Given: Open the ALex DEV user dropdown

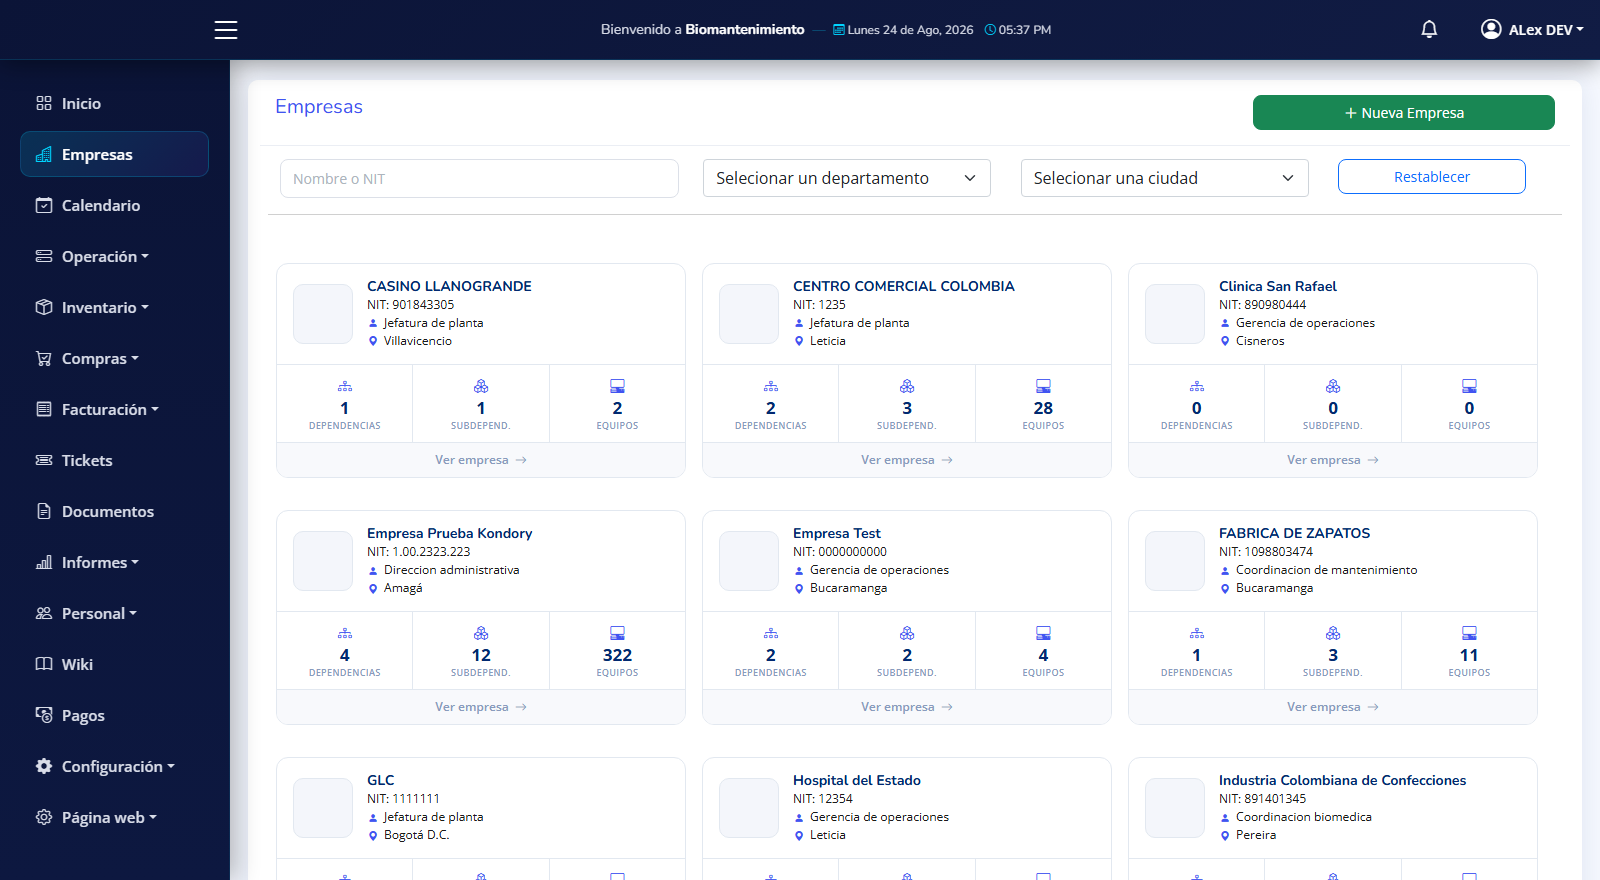Looking at the screenshot, I should pyautogui.click(x=1532, y=30).
